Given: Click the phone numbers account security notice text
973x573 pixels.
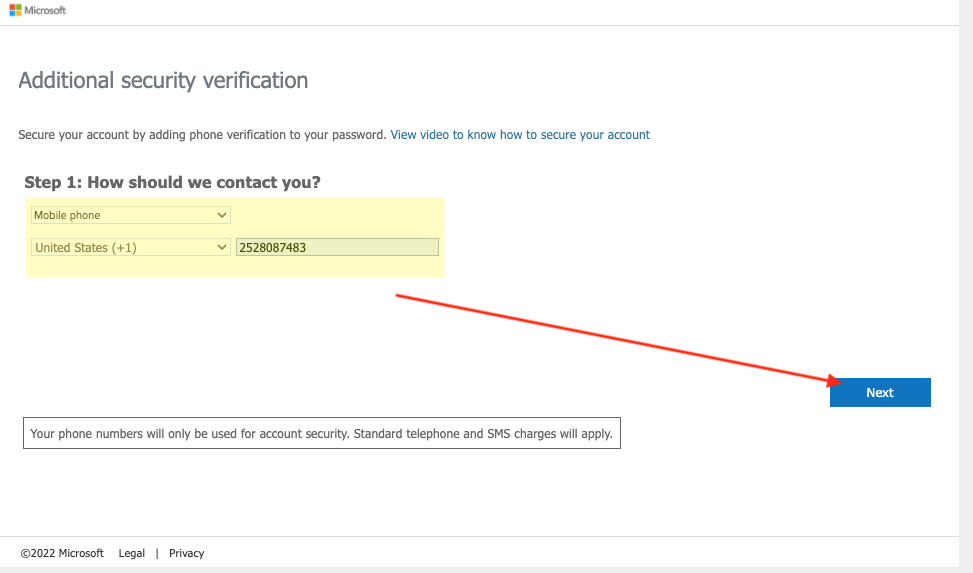Looking at the screenshot, I should tap(321, 433).
